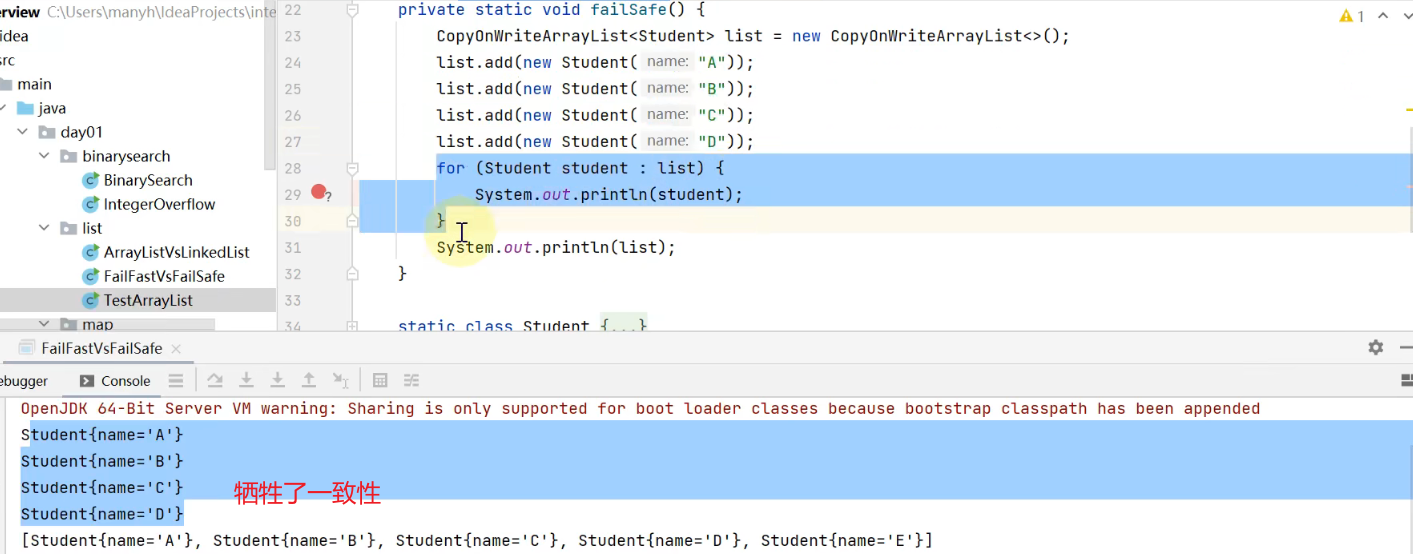Click the java source folder icon

[26, 108]
